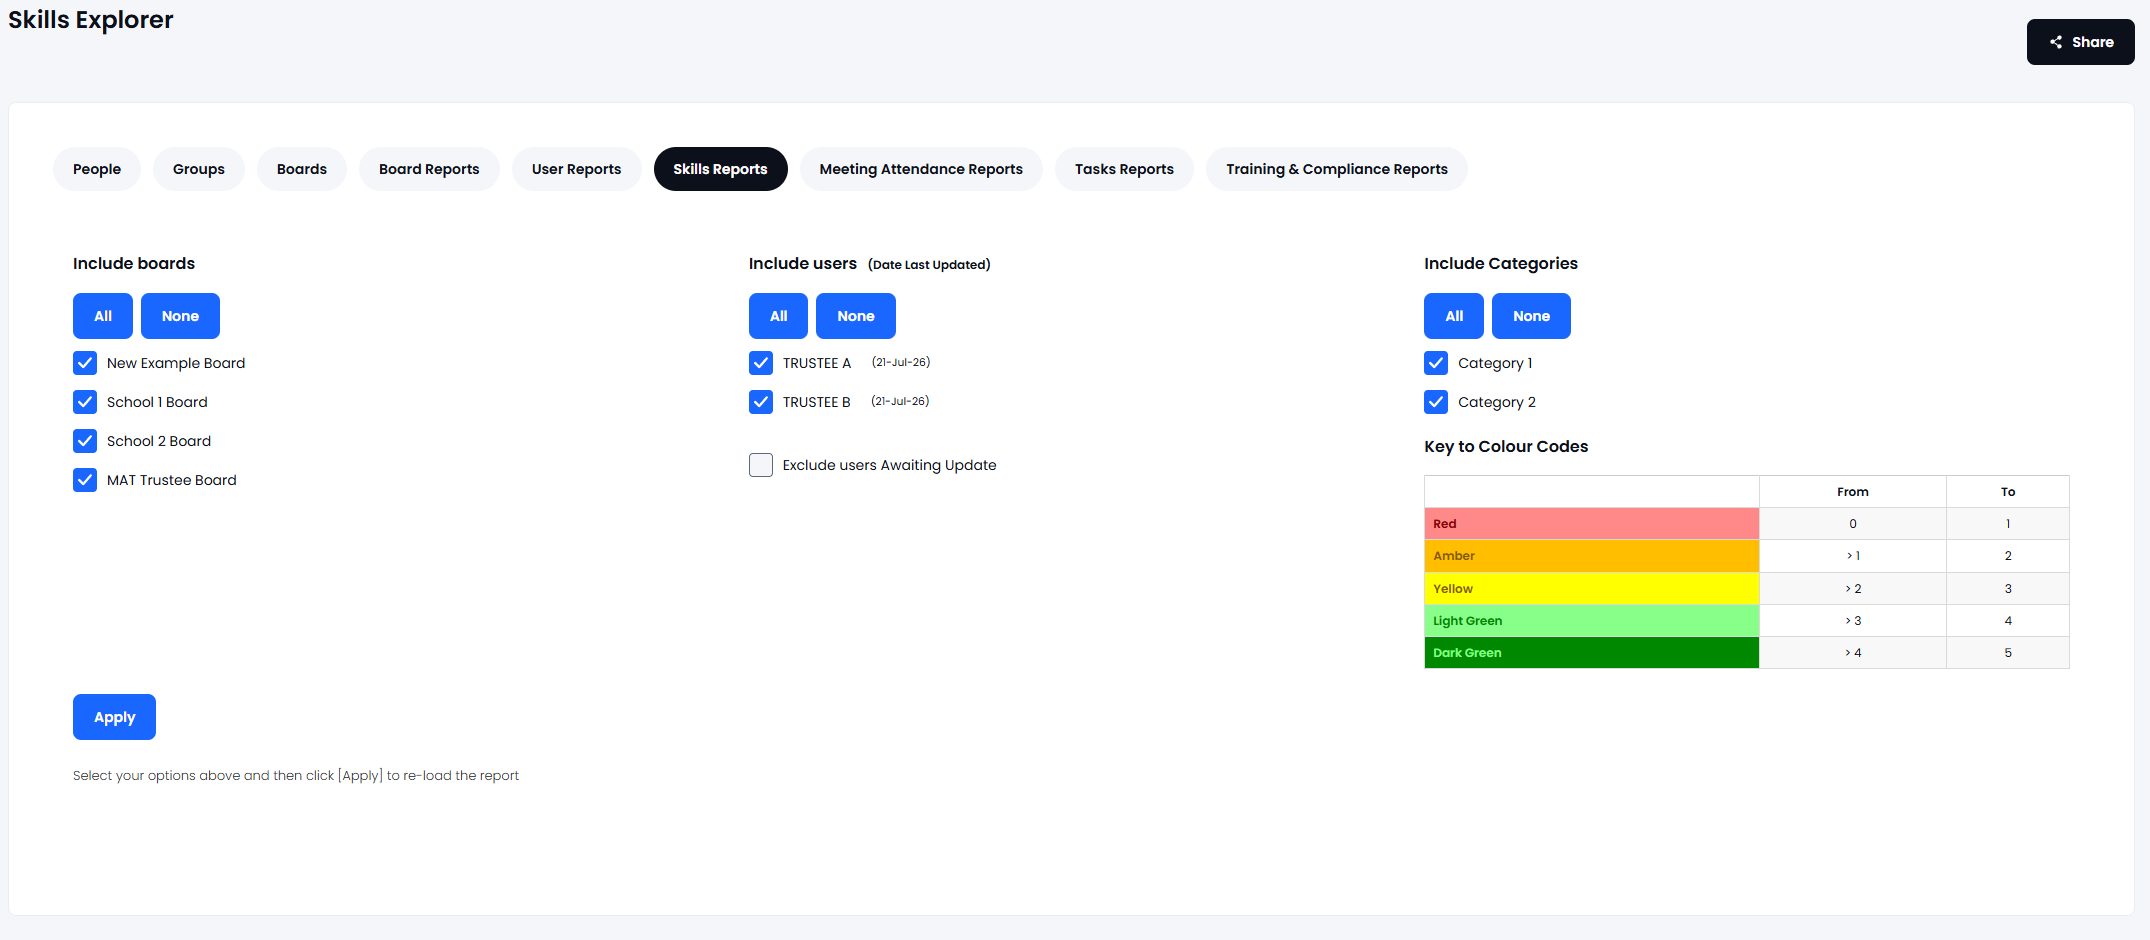The image size is (2150, 940).
Task: Click the Amber colour code cell
Action: click(1591, 556)
